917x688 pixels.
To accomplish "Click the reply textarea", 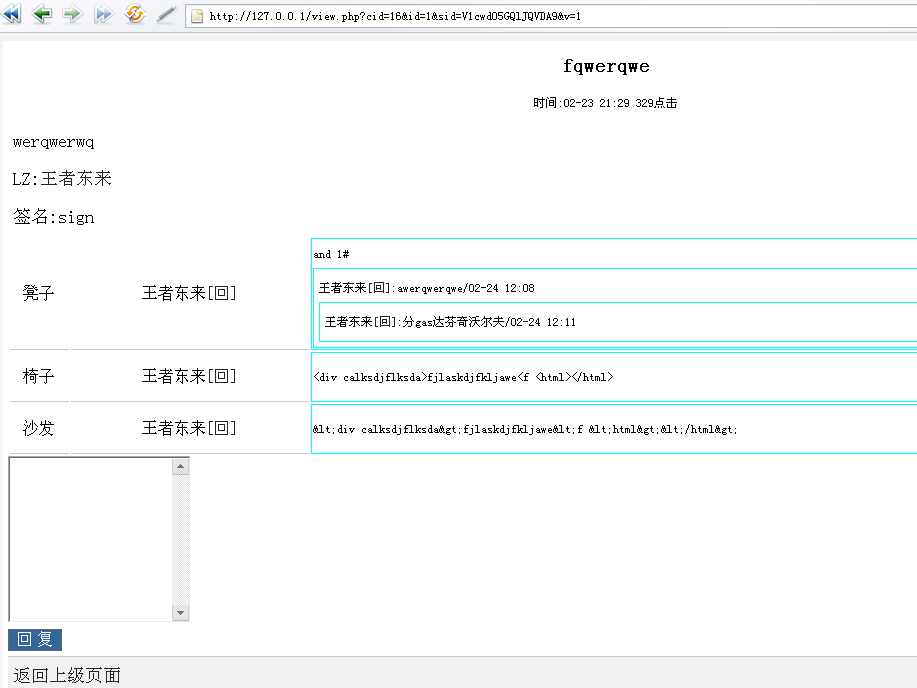I will (x=90, y=539).
